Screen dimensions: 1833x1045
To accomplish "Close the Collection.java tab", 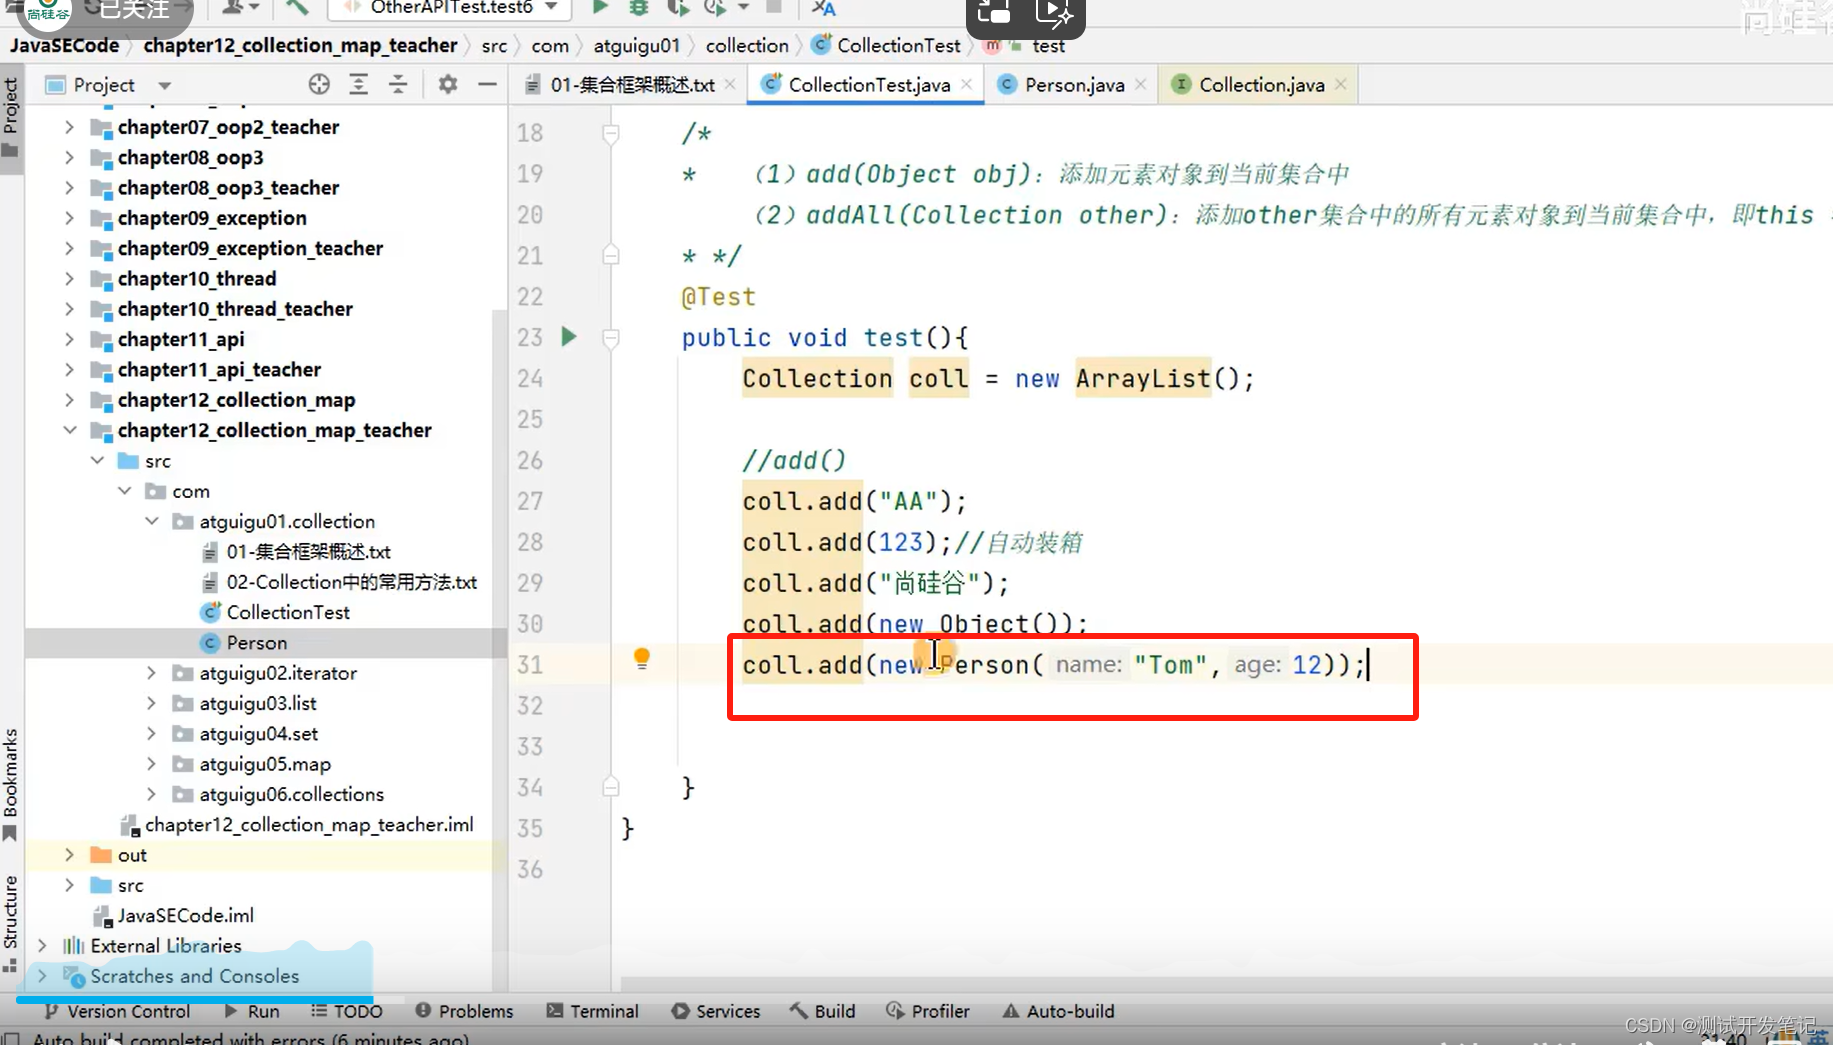I will click(1340, 85).
